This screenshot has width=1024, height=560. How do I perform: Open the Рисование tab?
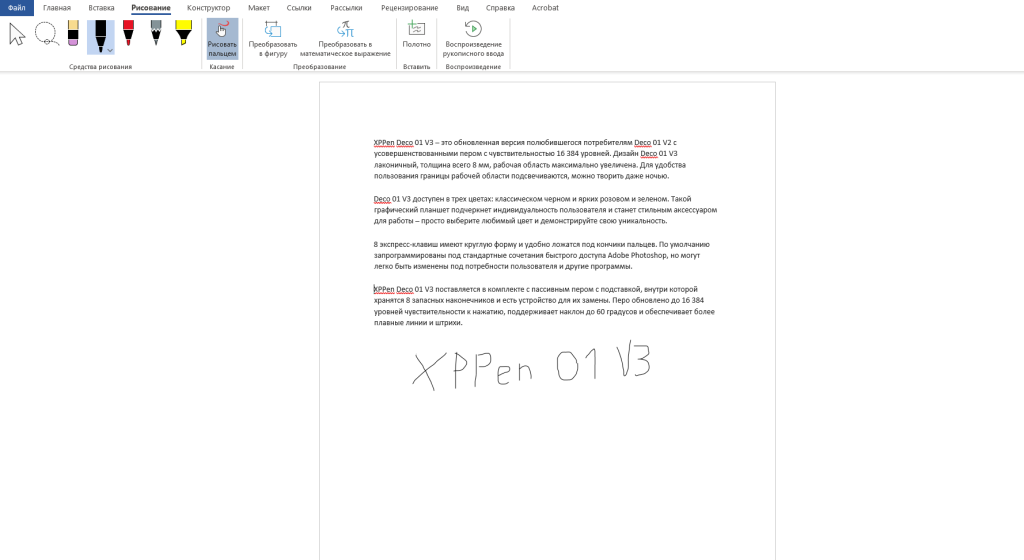pos(151,8)
